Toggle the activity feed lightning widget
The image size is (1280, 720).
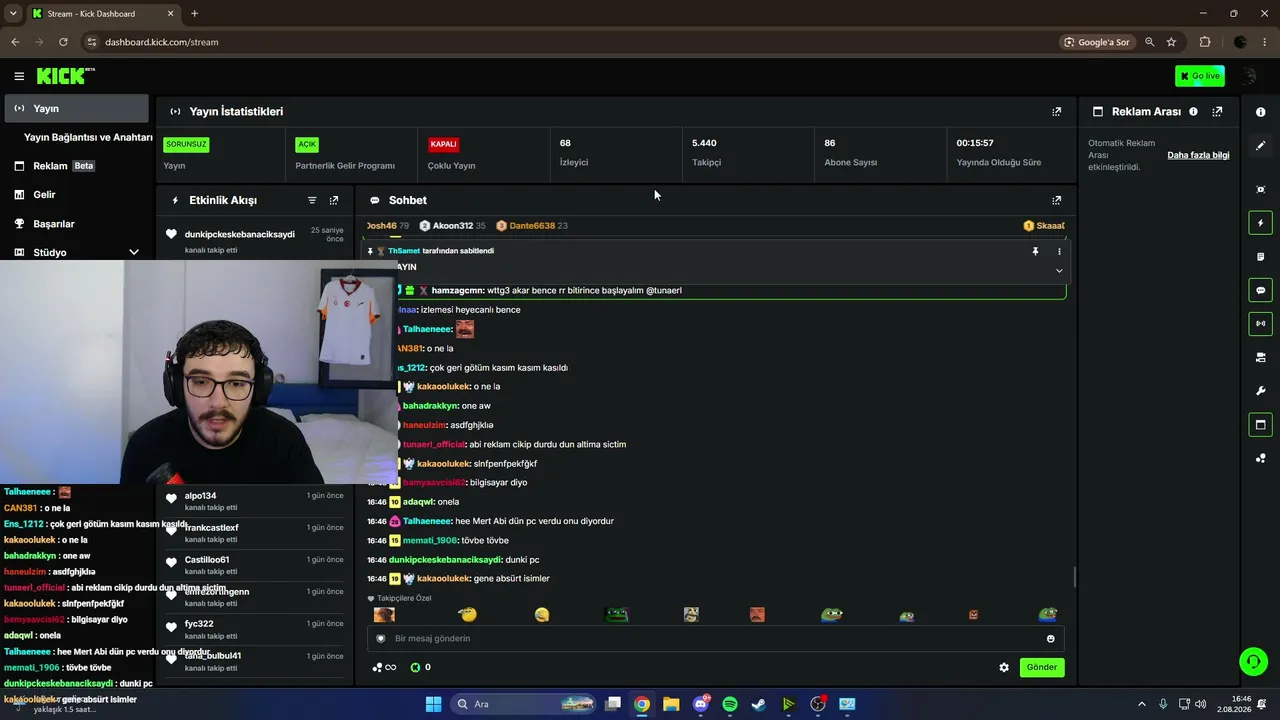1260,223
